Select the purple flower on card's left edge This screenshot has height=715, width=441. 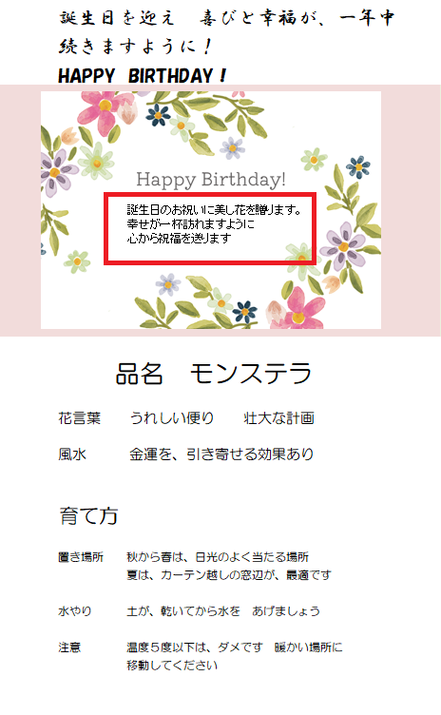tap(58, 172)
